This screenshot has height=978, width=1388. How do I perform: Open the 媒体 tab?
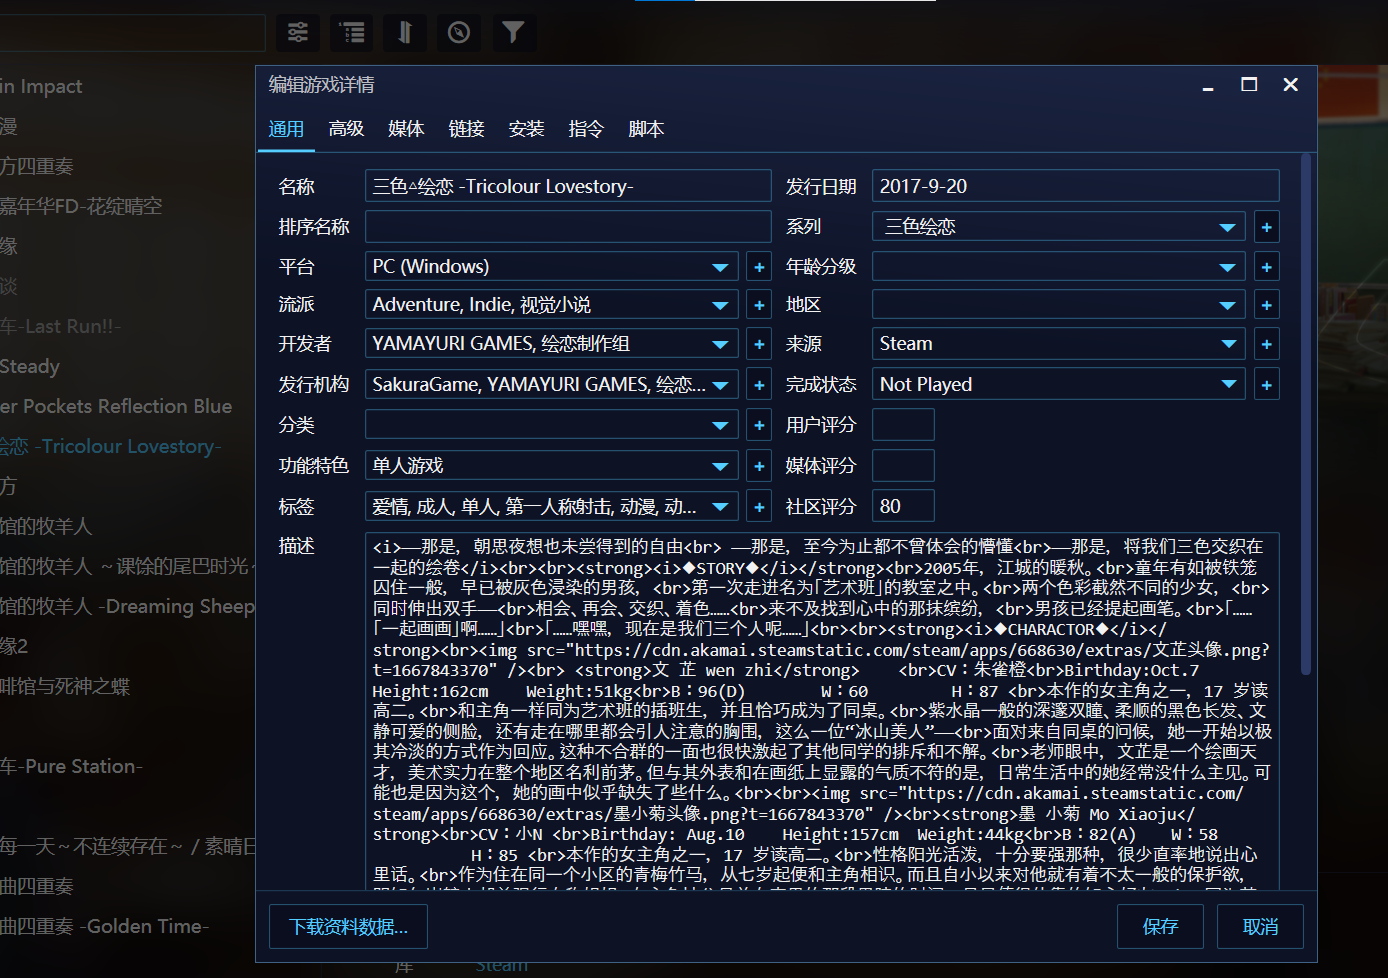(x=406, y=129)
